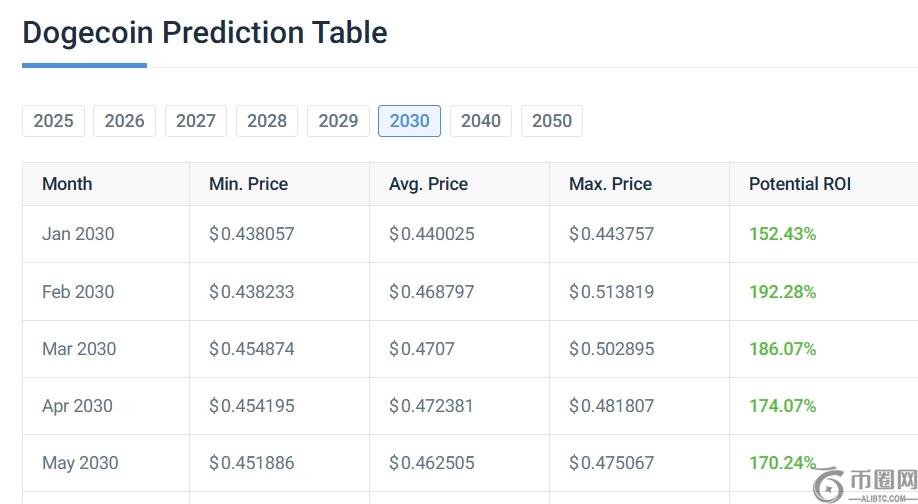Click the active 2030 tab
The width and height of the screenshot is (918, 504).
click(x=409, y=121)
